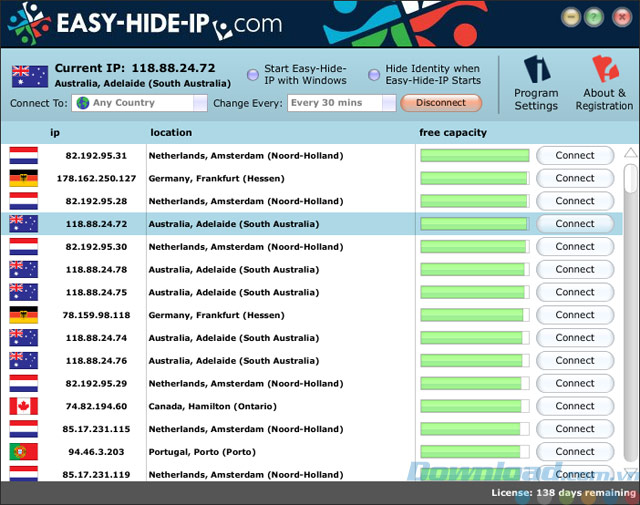
Task: Sort list by ip column header
Action: 55,133
